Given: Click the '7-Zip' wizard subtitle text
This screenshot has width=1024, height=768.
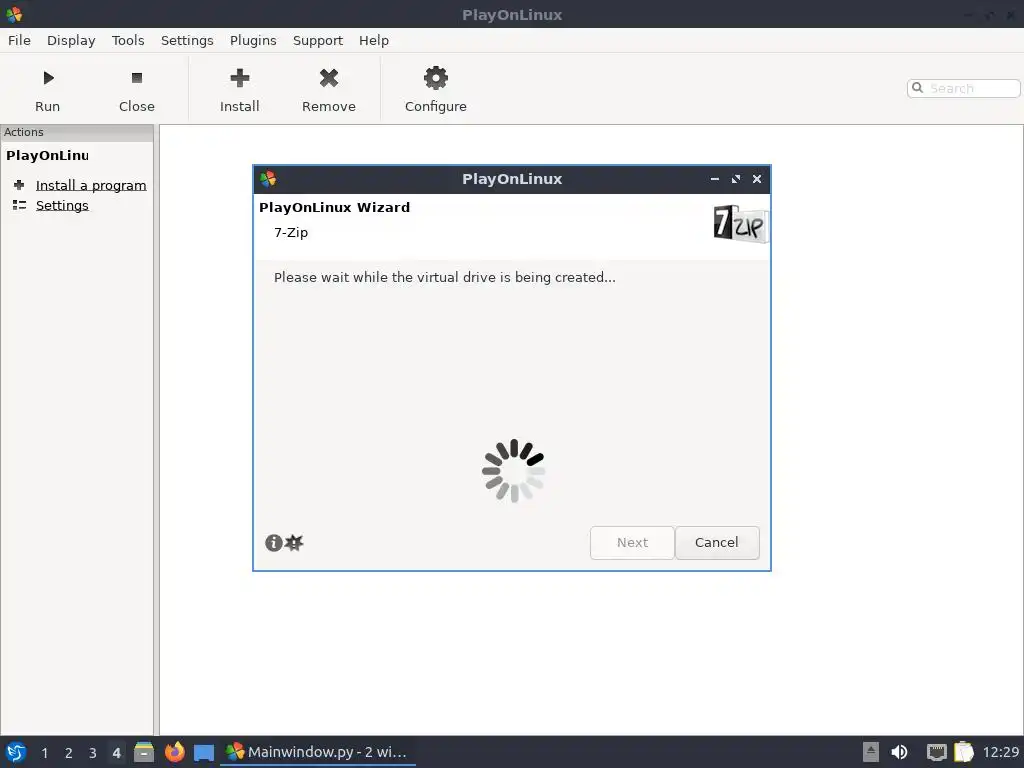Looking at the screenshot, I should tap(291, 232).
